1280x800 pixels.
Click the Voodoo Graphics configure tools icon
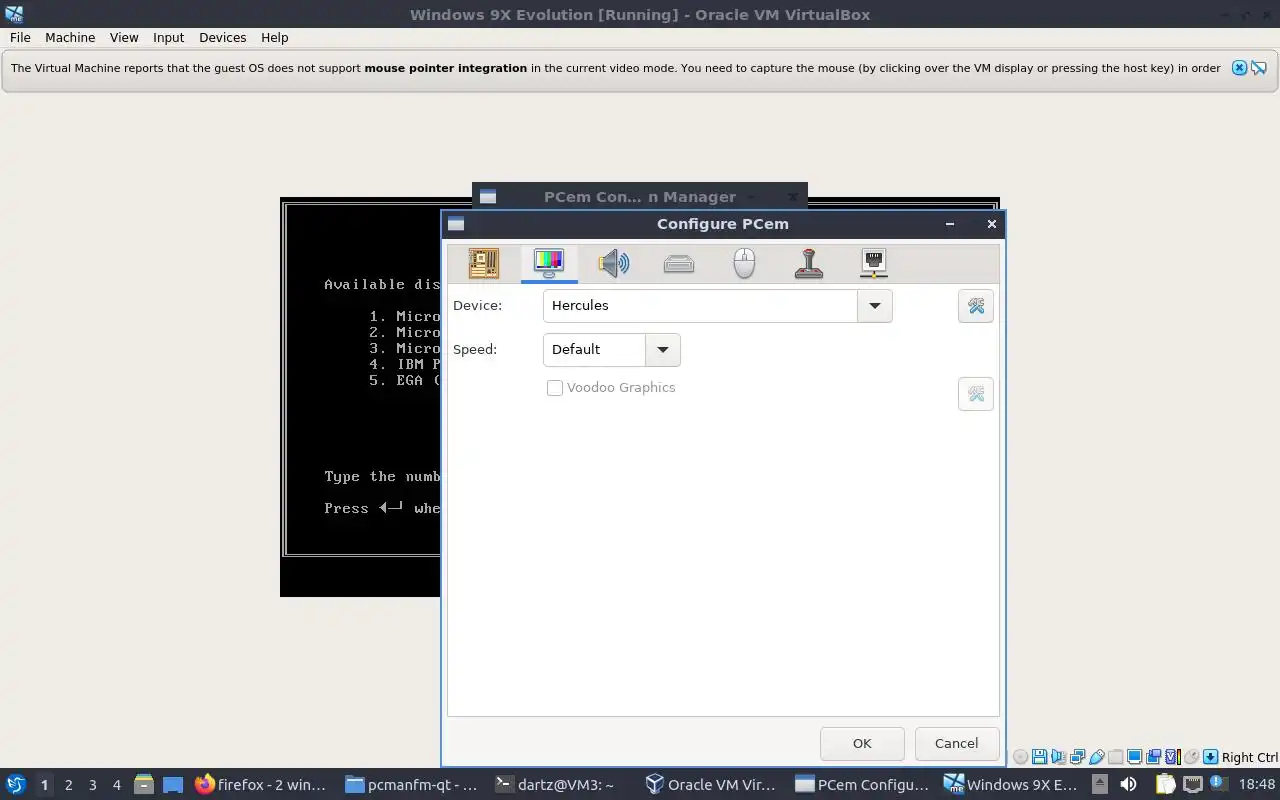[x=976, y=394]
